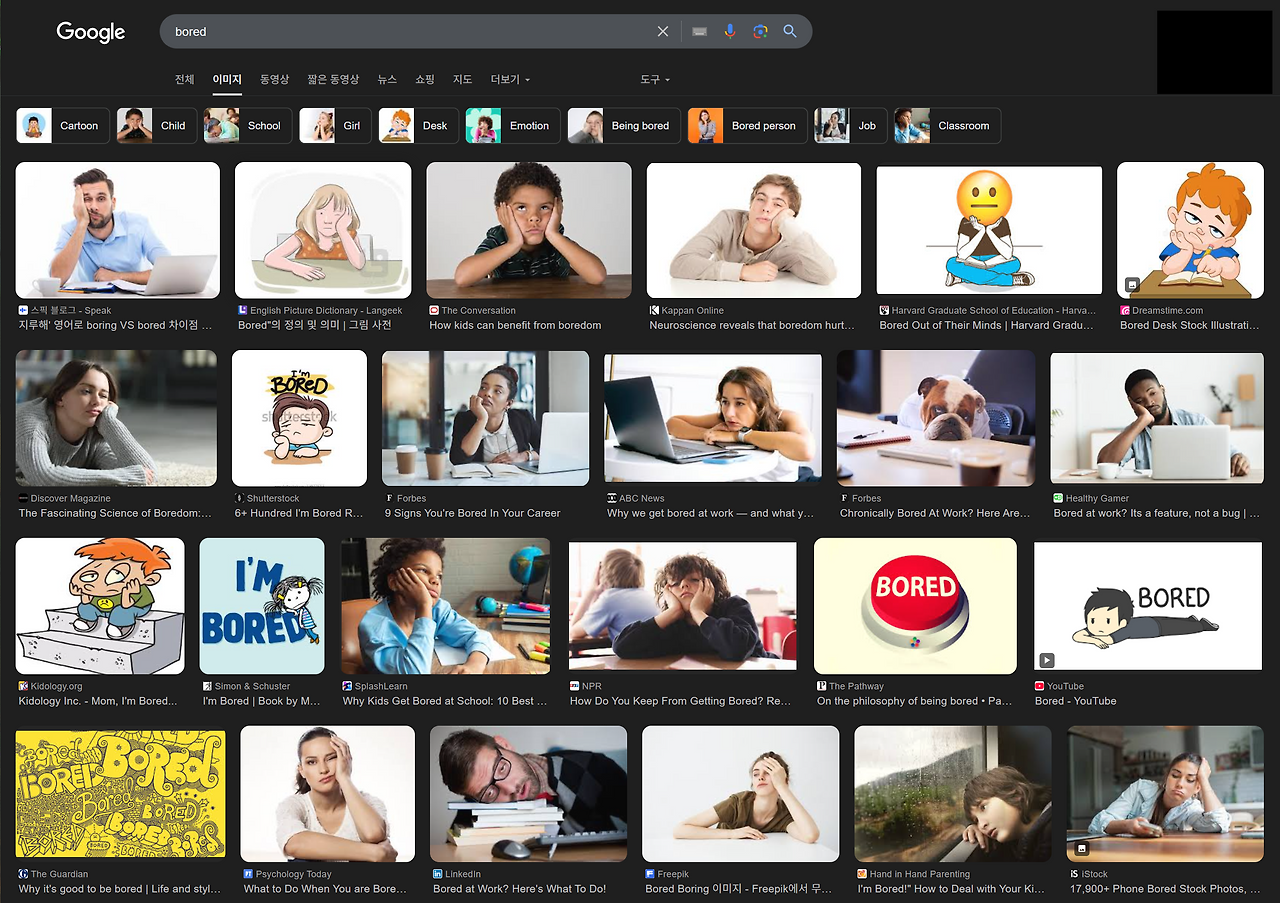The image size is (1280, 903).
Task: Filter by the Job chip
Action: (x=851, y=126)
